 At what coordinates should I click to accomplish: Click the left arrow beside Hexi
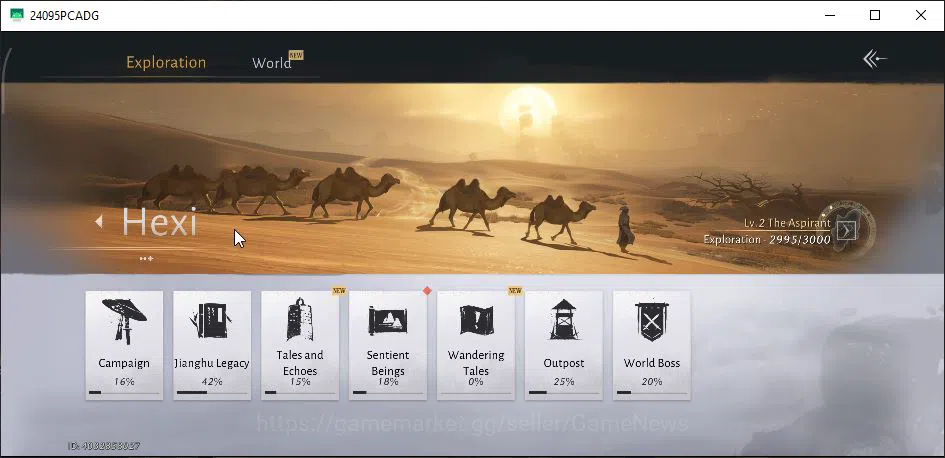[99, 222]
